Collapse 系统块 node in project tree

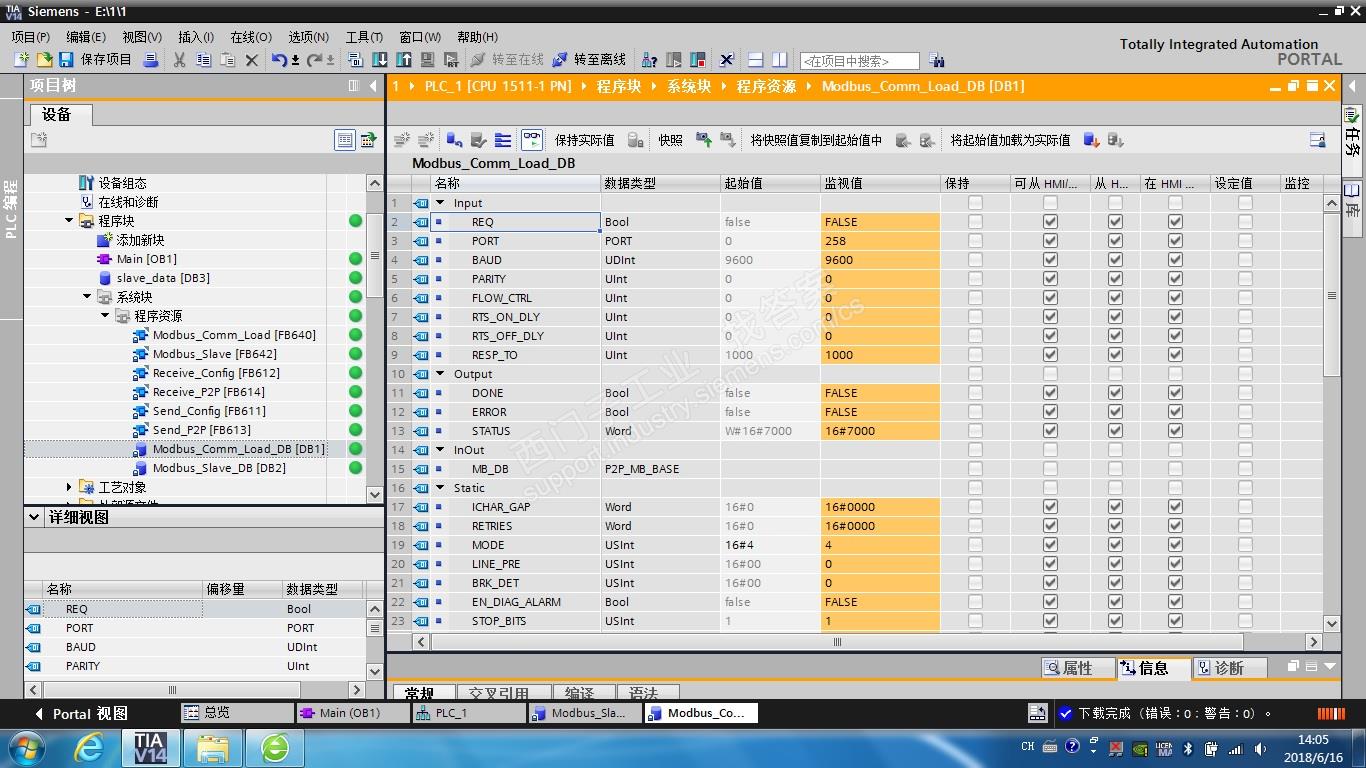point(87,297)
